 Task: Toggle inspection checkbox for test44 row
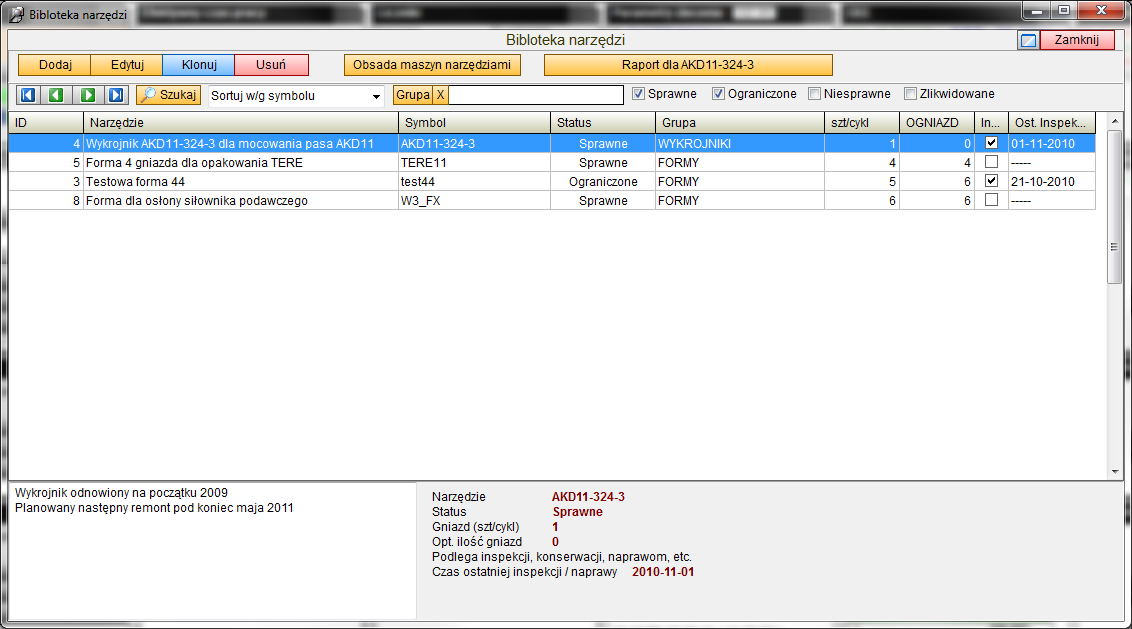991,181
